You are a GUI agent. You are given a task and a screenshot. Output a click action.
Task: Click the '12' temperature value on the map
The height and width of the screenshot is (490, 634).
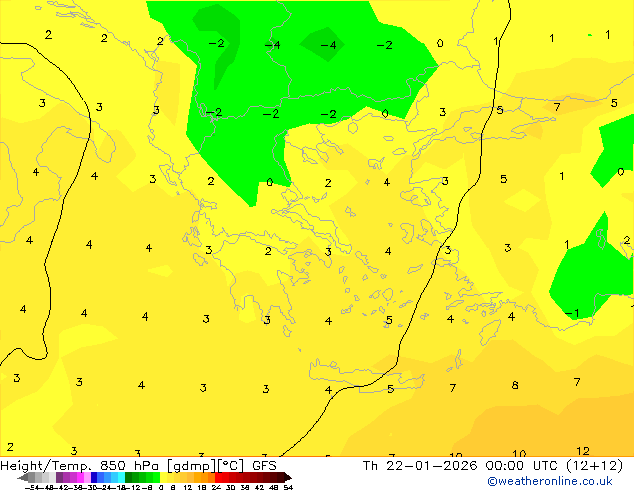[583, 451]
